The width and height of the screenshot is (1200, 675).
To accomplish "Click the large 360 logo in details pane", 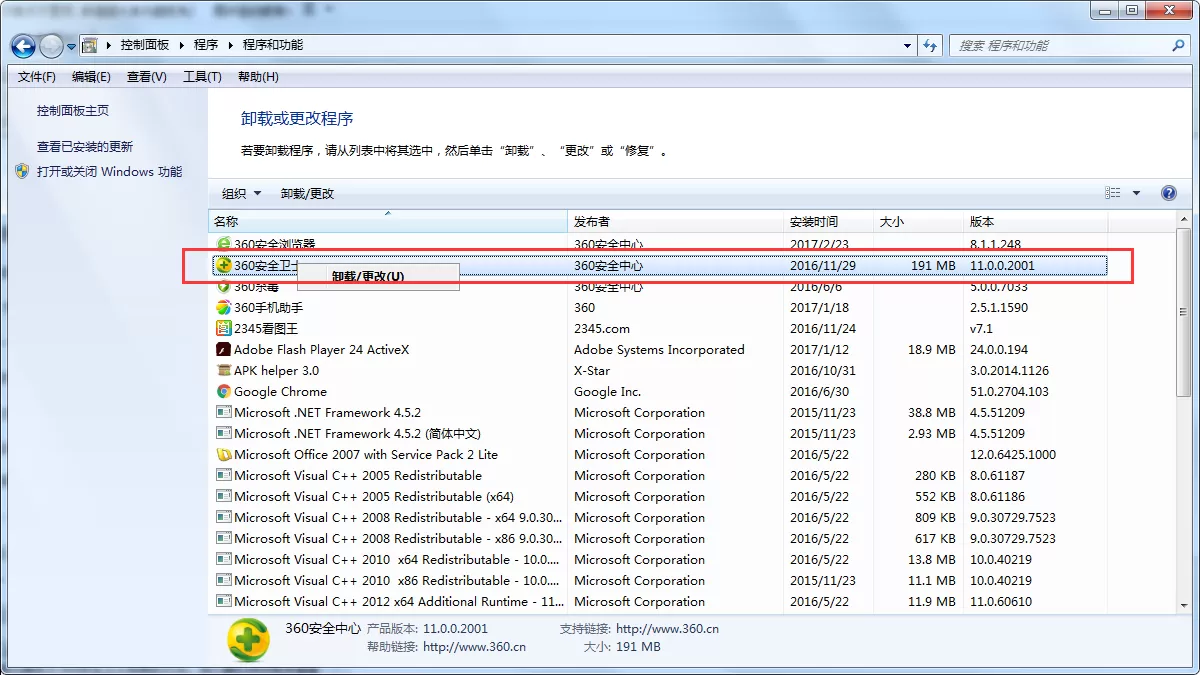I will click(x=247, y=639).
